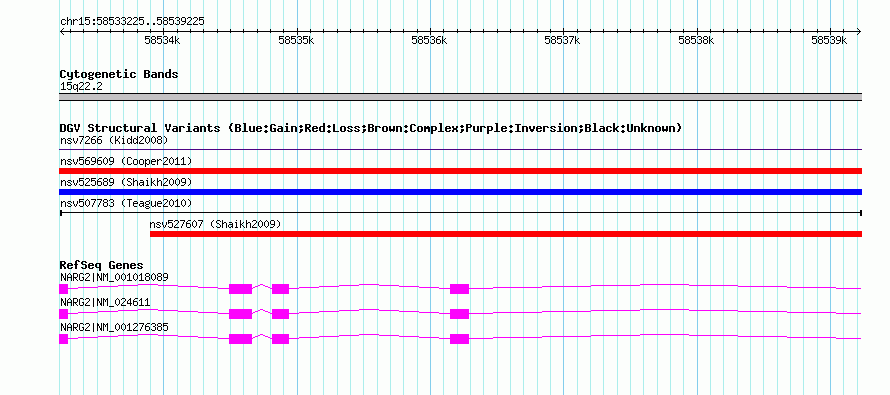Click the right arrowhead of the ruler
Screen dimensions: 890x395
pos(859,31)
